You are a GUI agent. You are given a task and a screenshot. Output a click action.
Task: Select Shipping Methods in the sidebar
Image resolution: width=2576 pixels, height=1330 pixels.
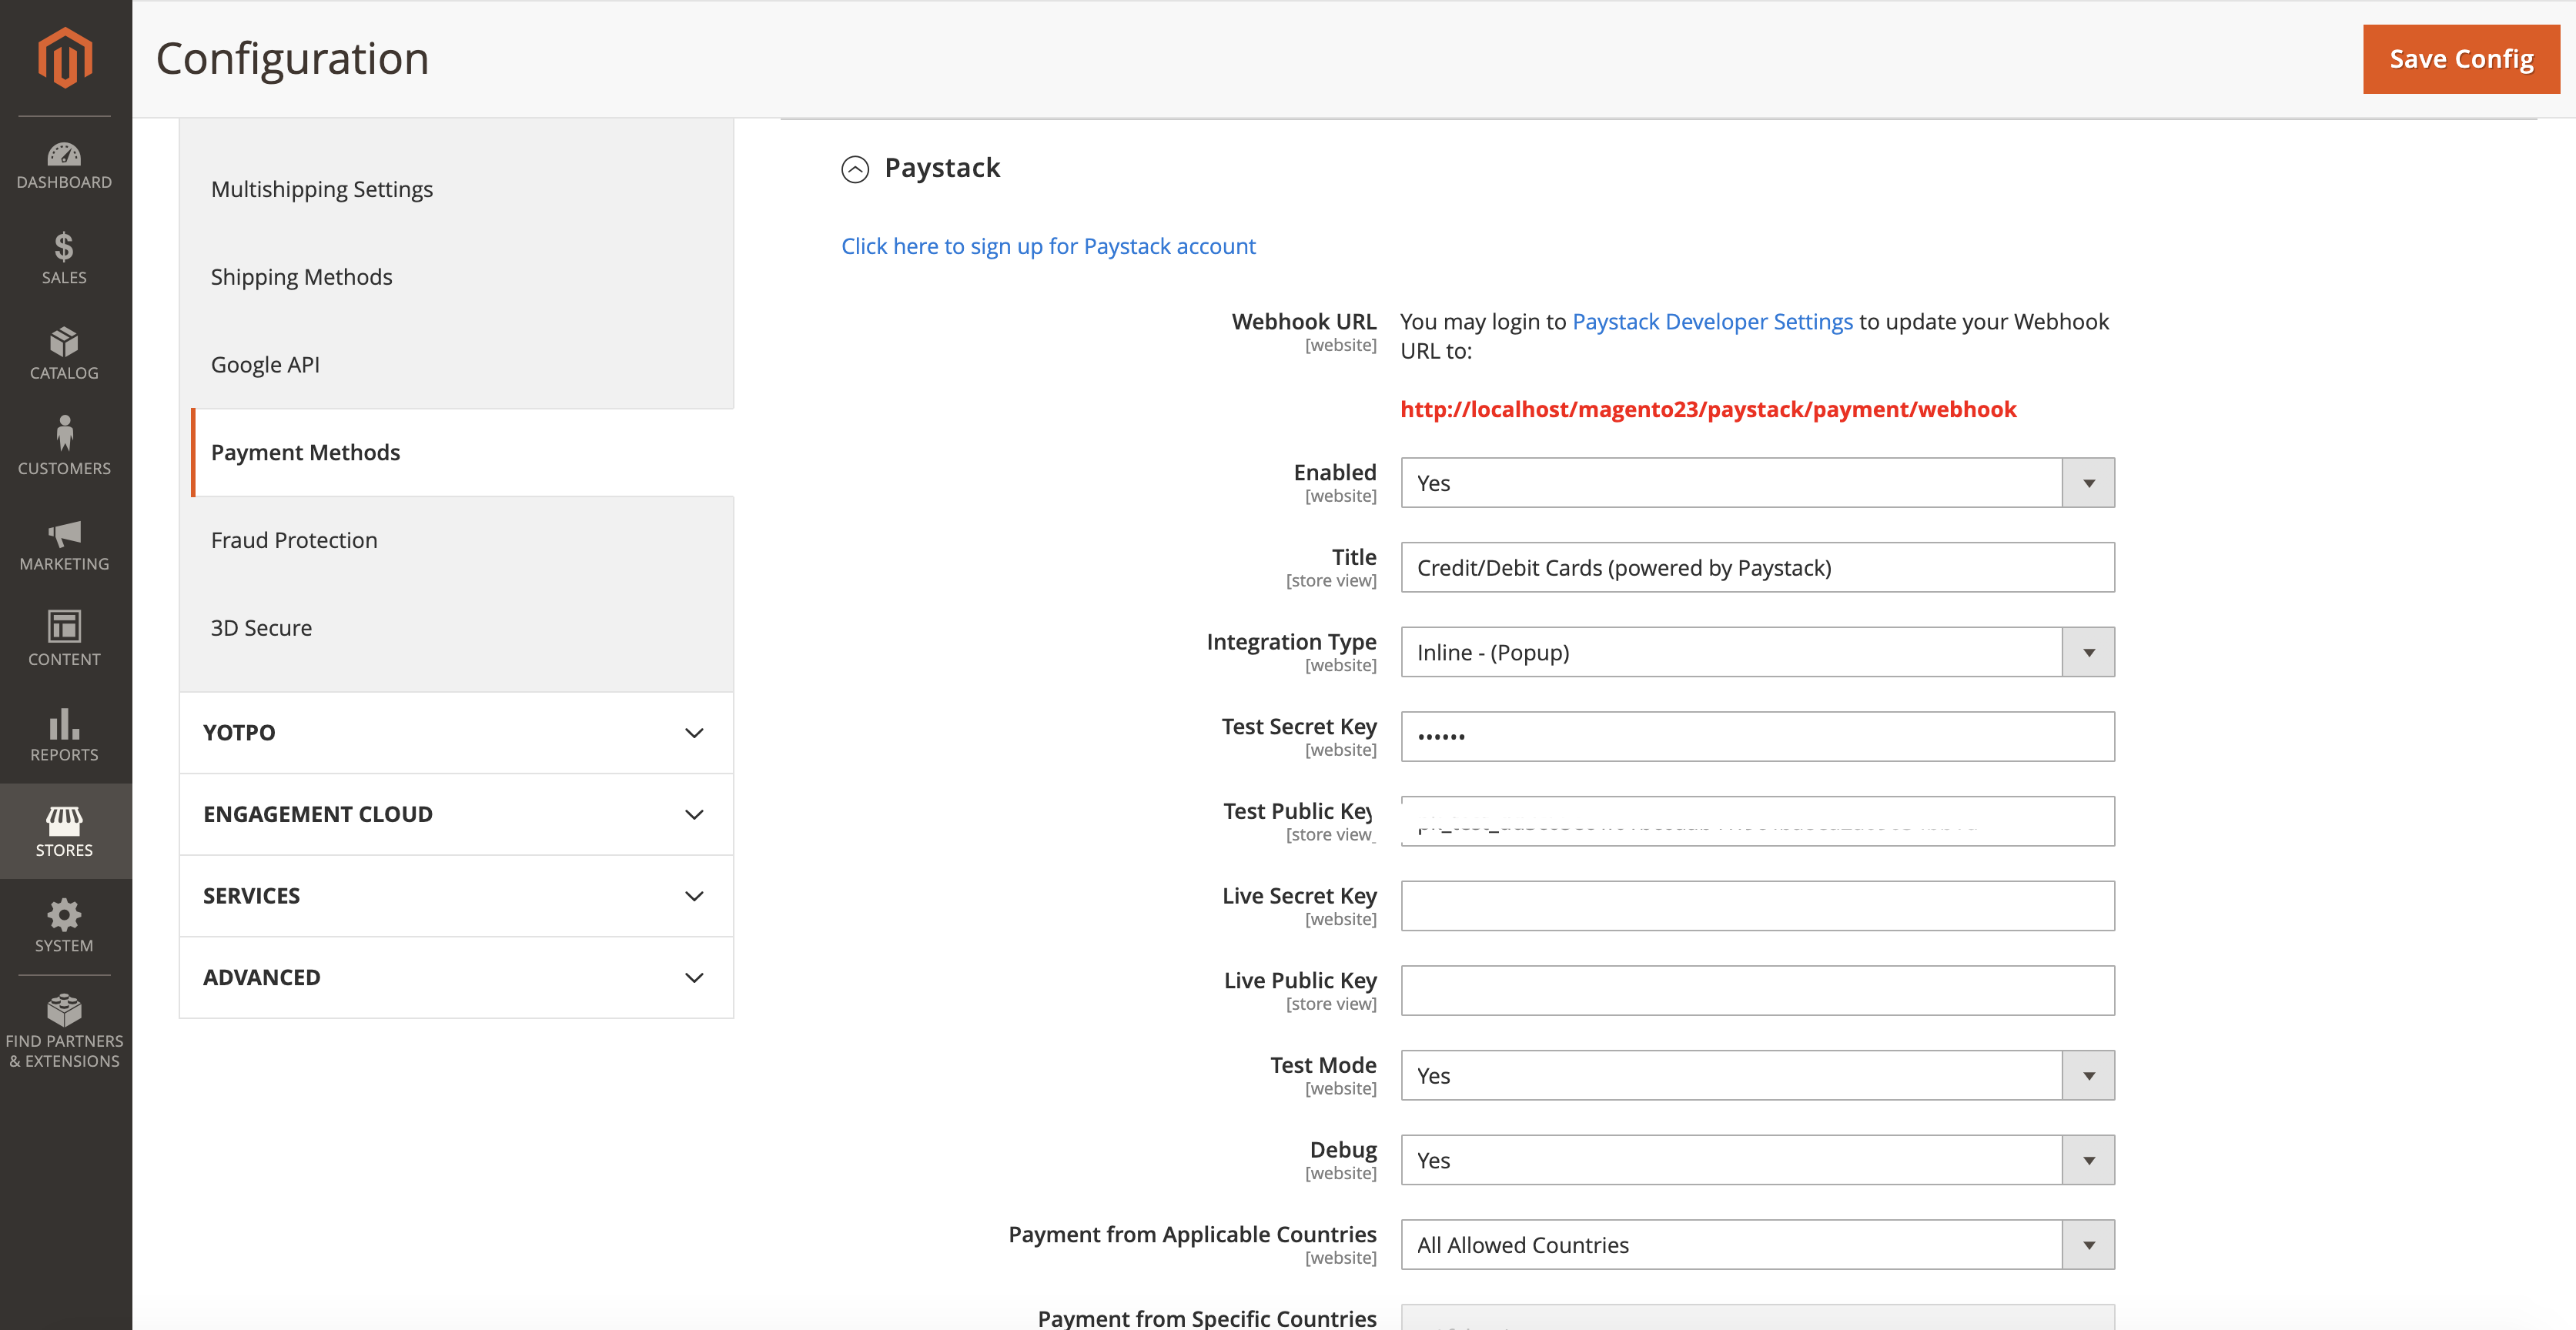(x=301, y=277)
